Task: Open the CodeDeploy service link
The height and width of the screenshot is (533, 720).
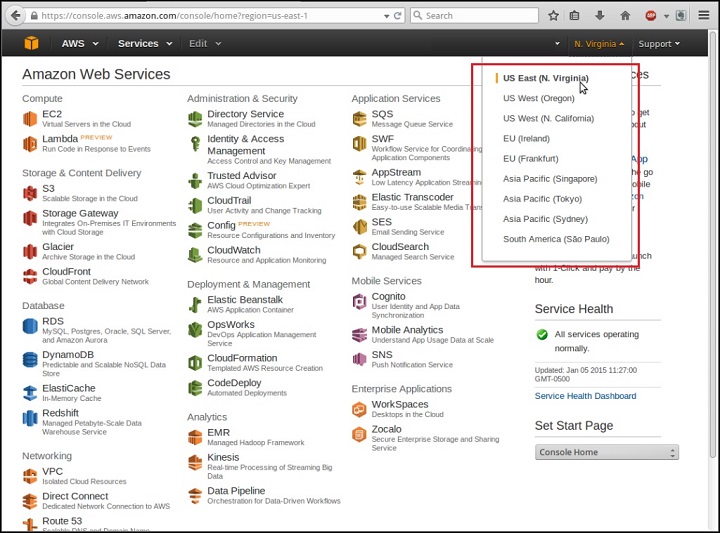Action: (234, 383)
